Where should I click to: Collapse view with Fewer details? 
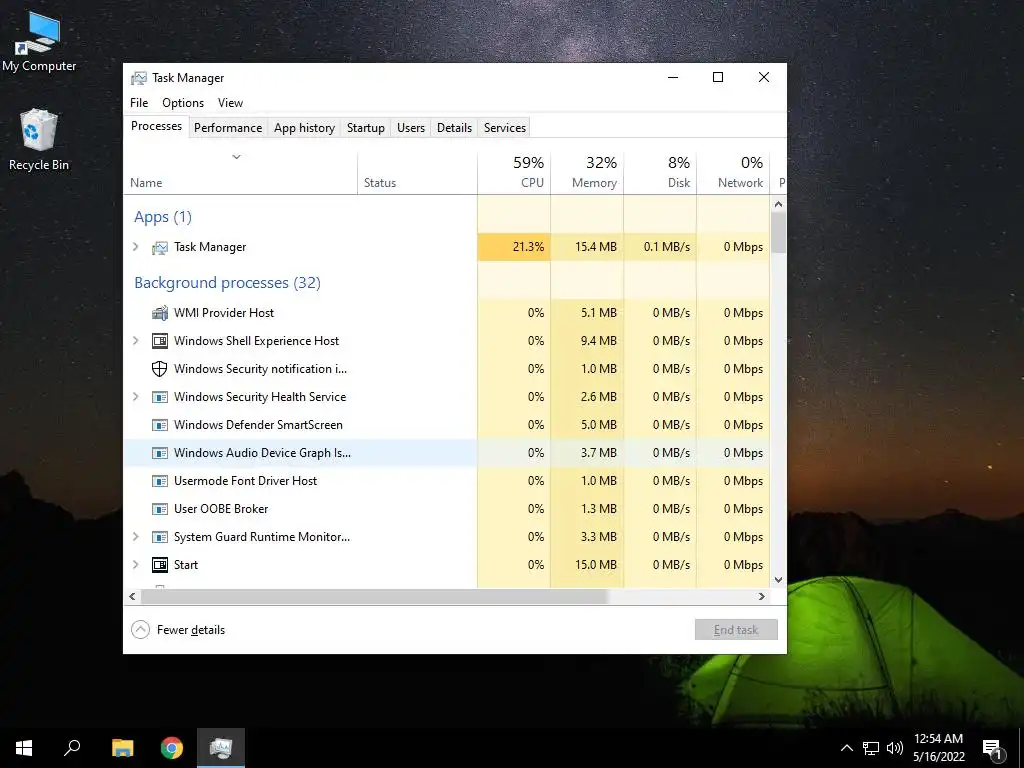coord(178,630)
